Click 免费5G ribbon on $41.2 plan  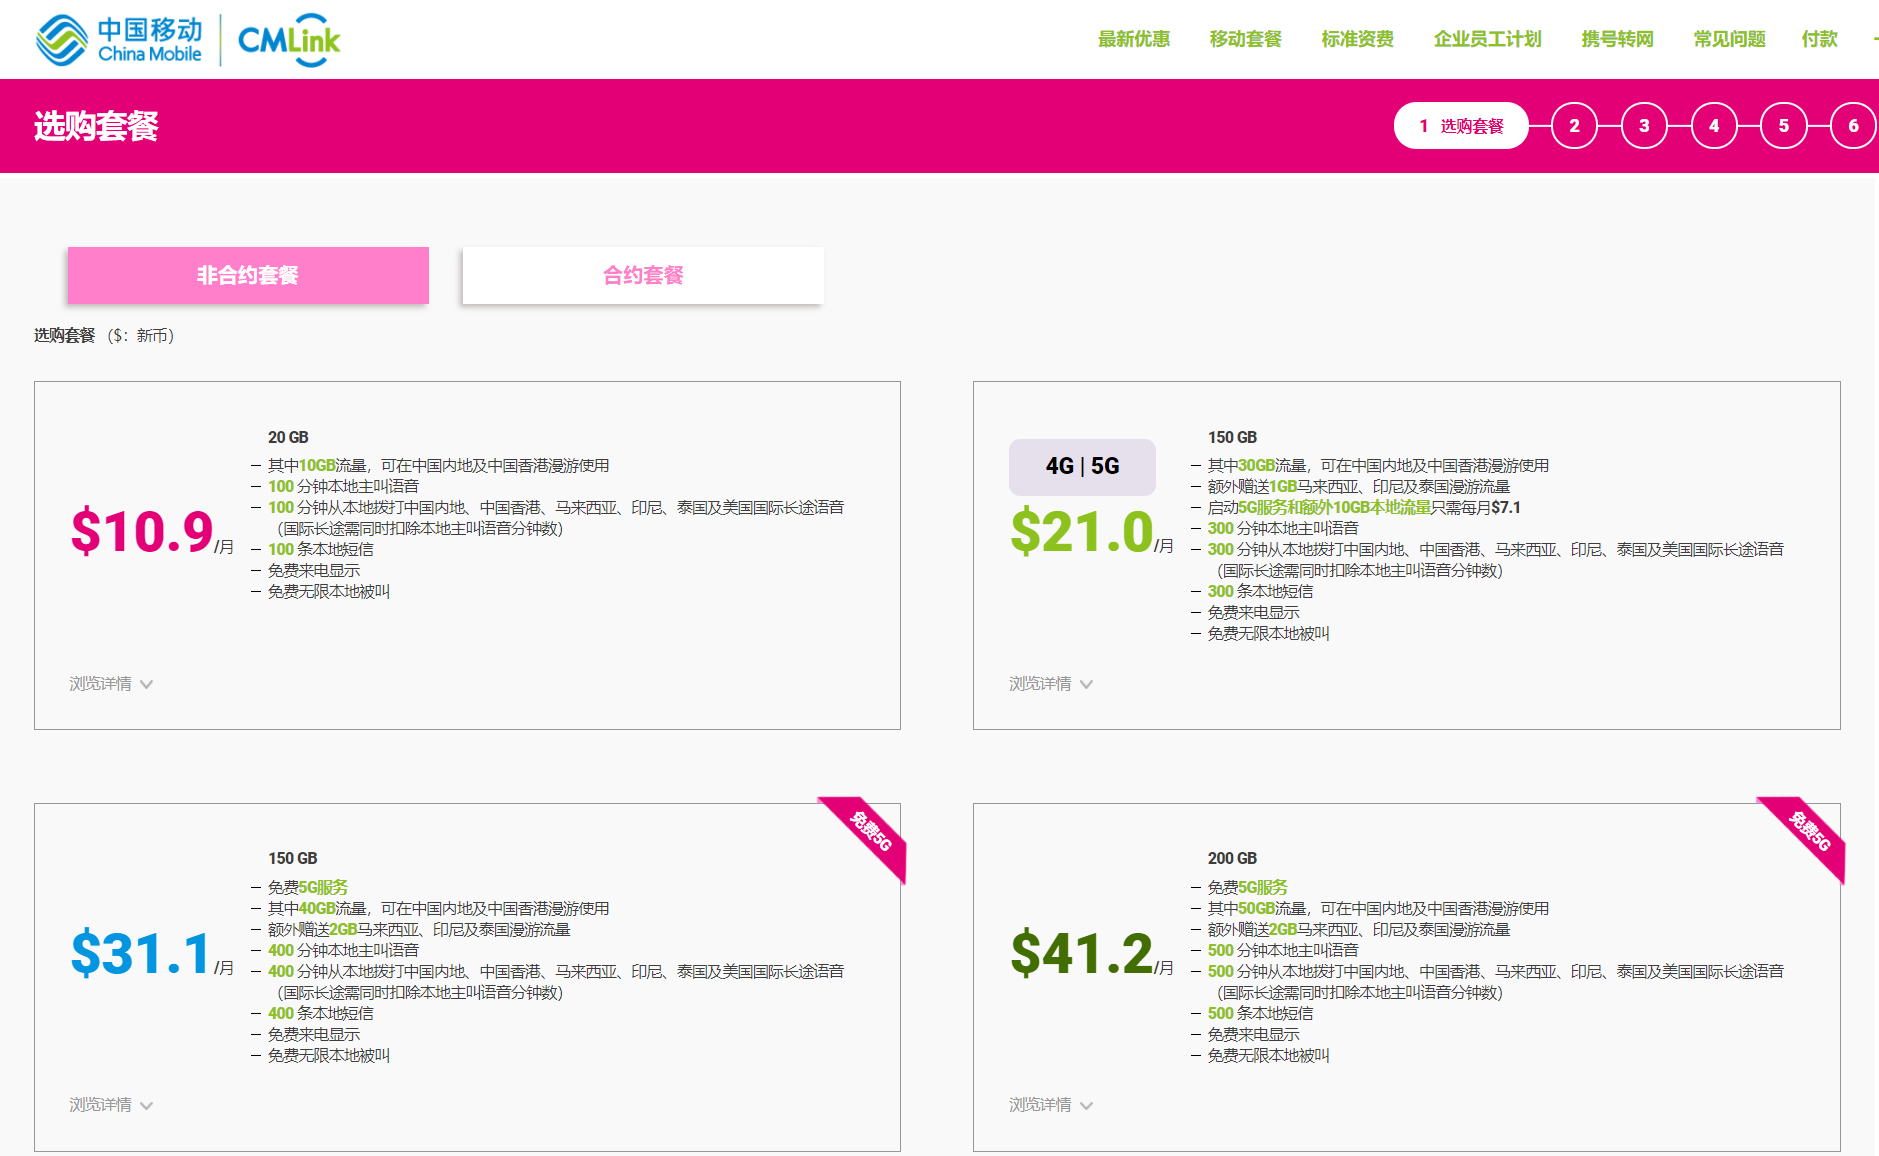coord(1809,834)
